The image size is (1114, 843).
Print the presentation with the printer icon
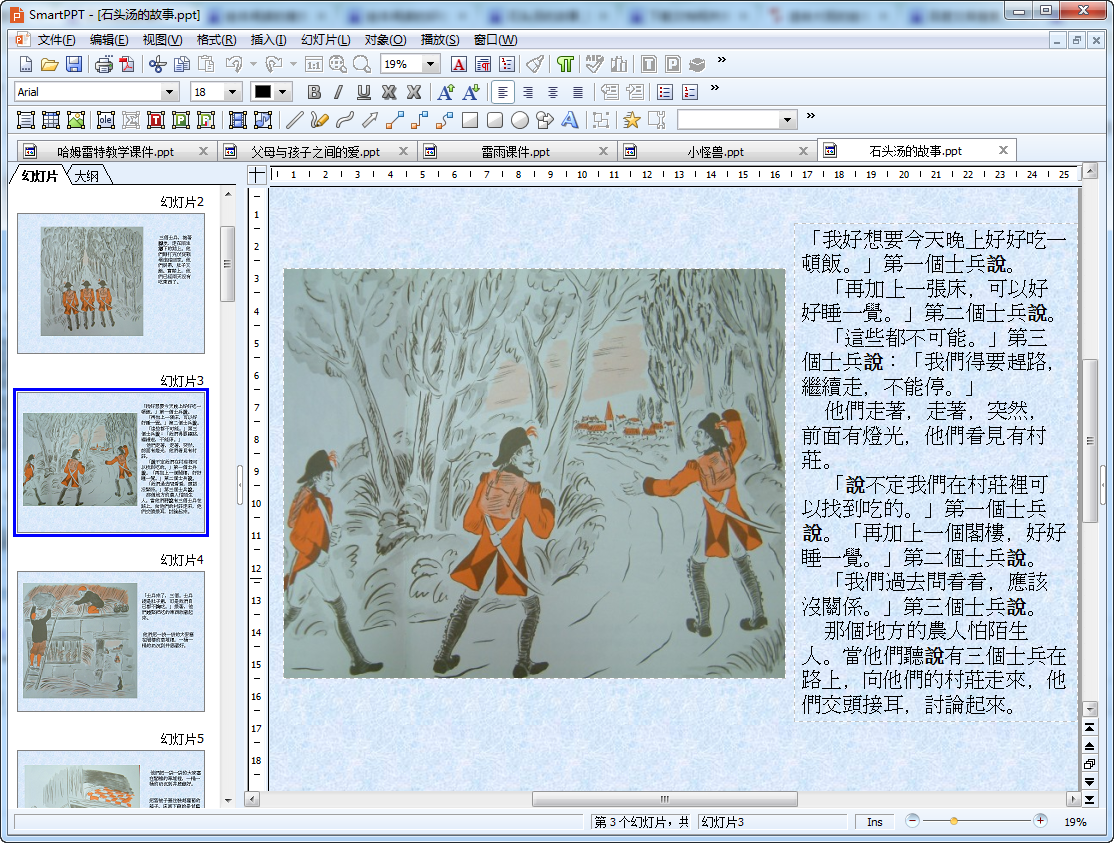tap(104, 65)
